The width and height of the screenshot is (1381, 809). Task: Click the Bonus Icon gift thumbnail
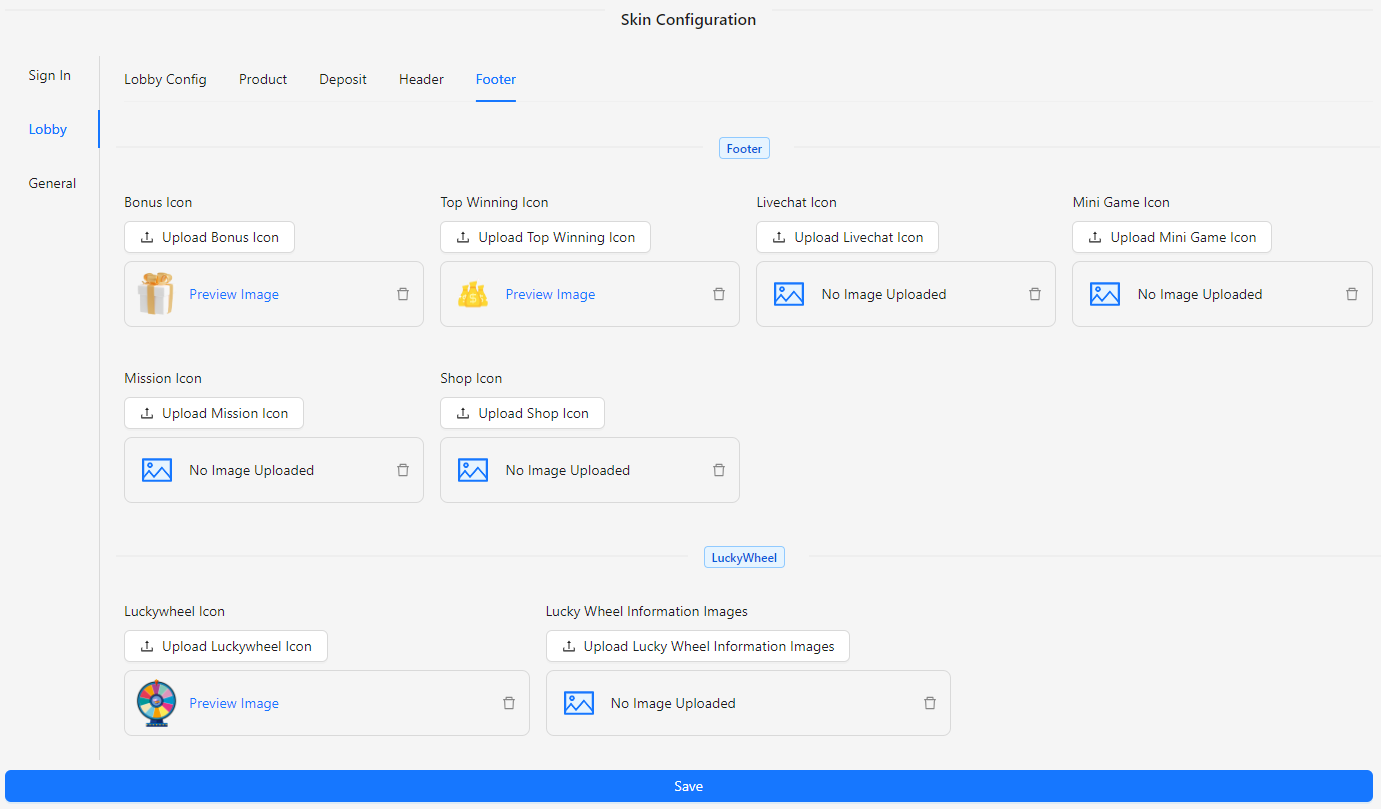pos(156,294)
